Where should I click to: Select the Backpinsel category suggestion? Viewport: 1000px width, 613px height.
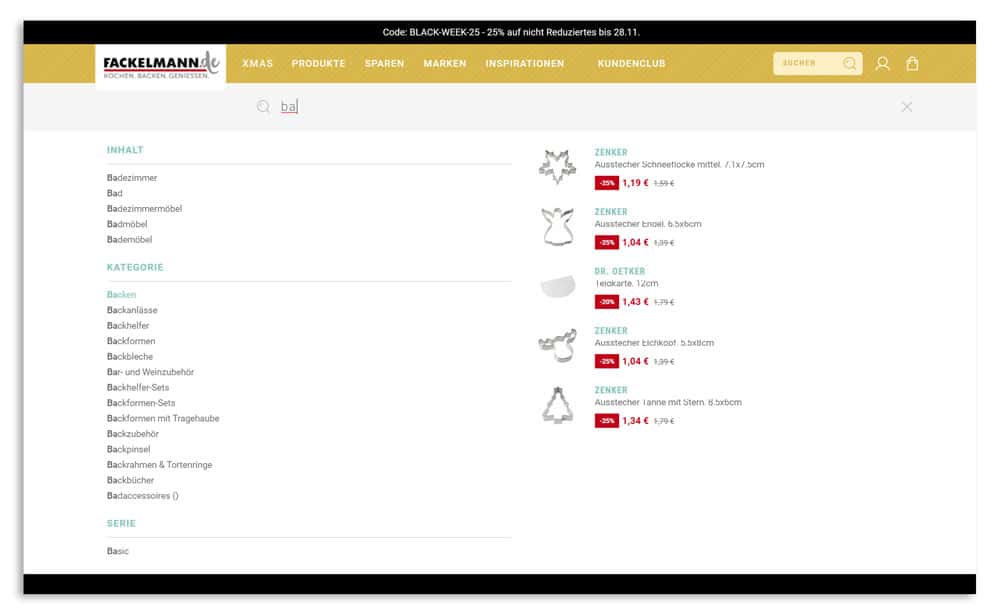tap(129, 449)
